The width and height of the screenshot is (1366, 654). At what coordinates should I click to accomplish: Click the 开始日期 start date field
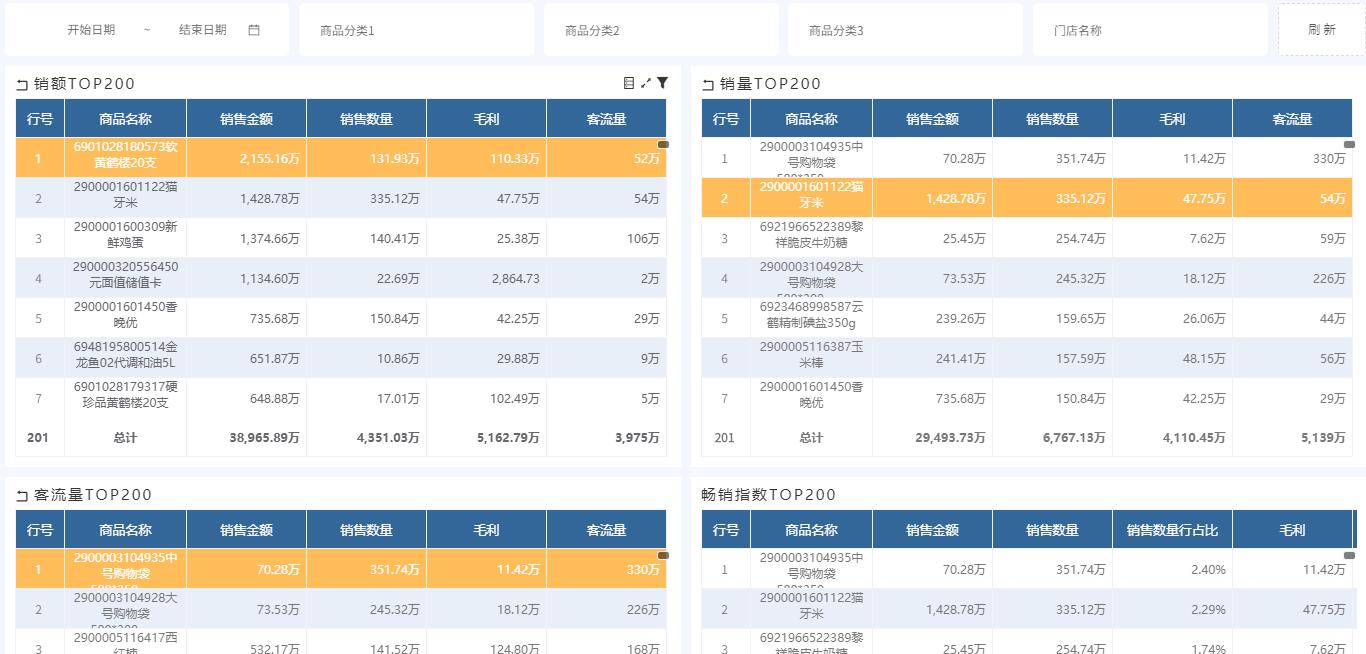coord(91,30)
